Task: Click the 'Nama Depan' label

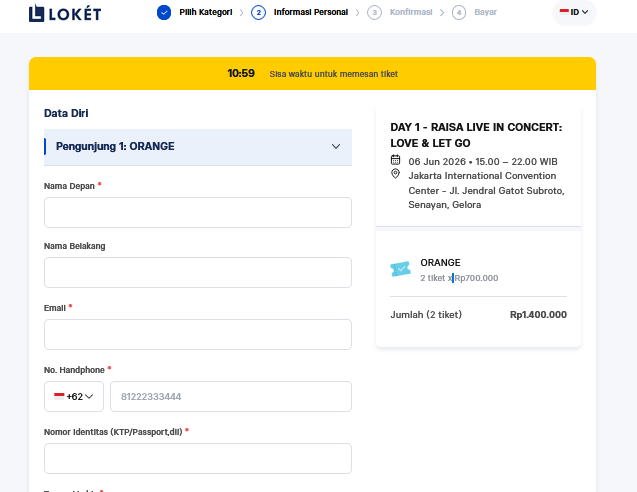Action: tap(69, 186)
